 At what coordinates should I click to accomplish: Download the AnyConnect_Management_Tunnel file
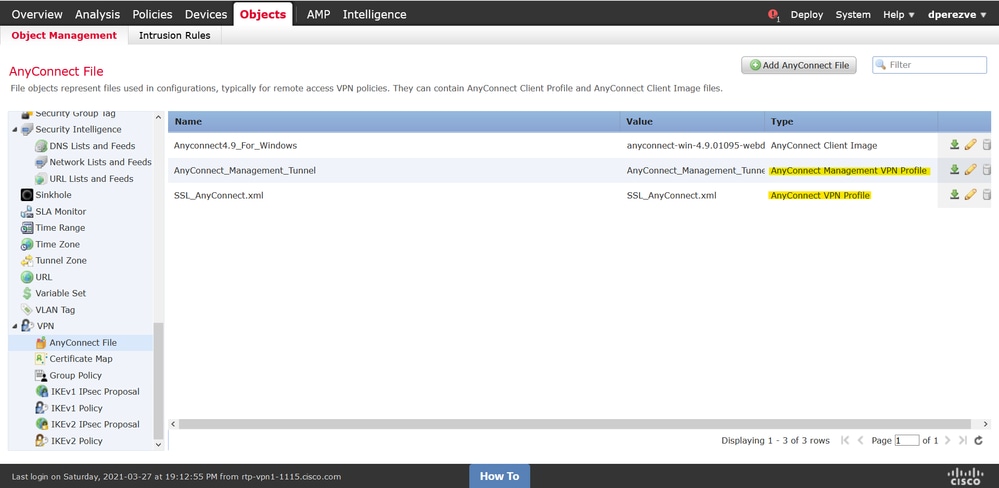tap(954, 169)
